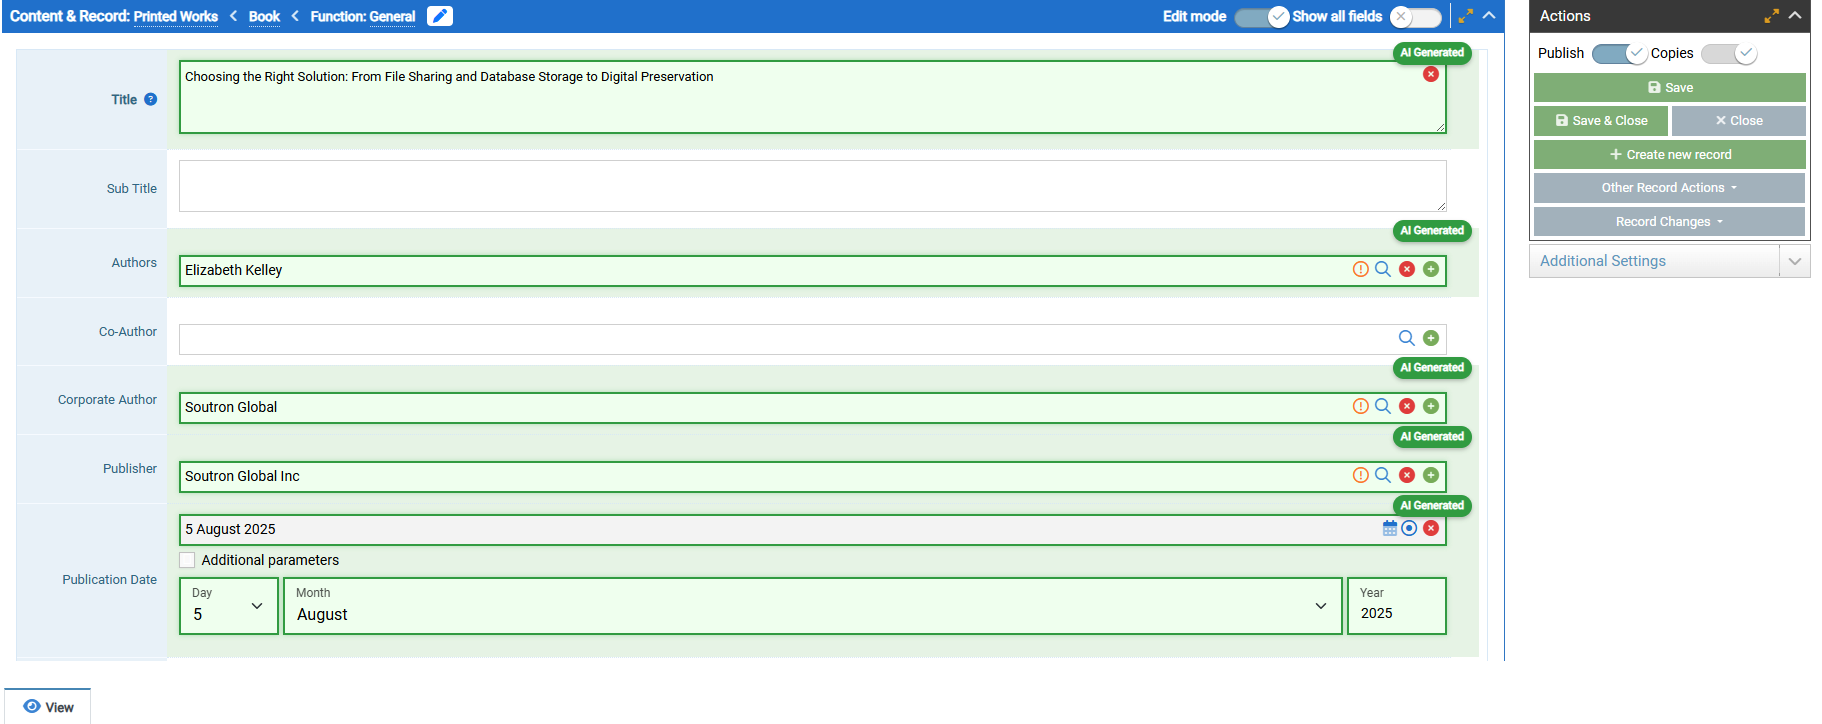Screen dimensions: 1822x724
Task: Navigate to Book breadcrumb link
Action: 264,17
